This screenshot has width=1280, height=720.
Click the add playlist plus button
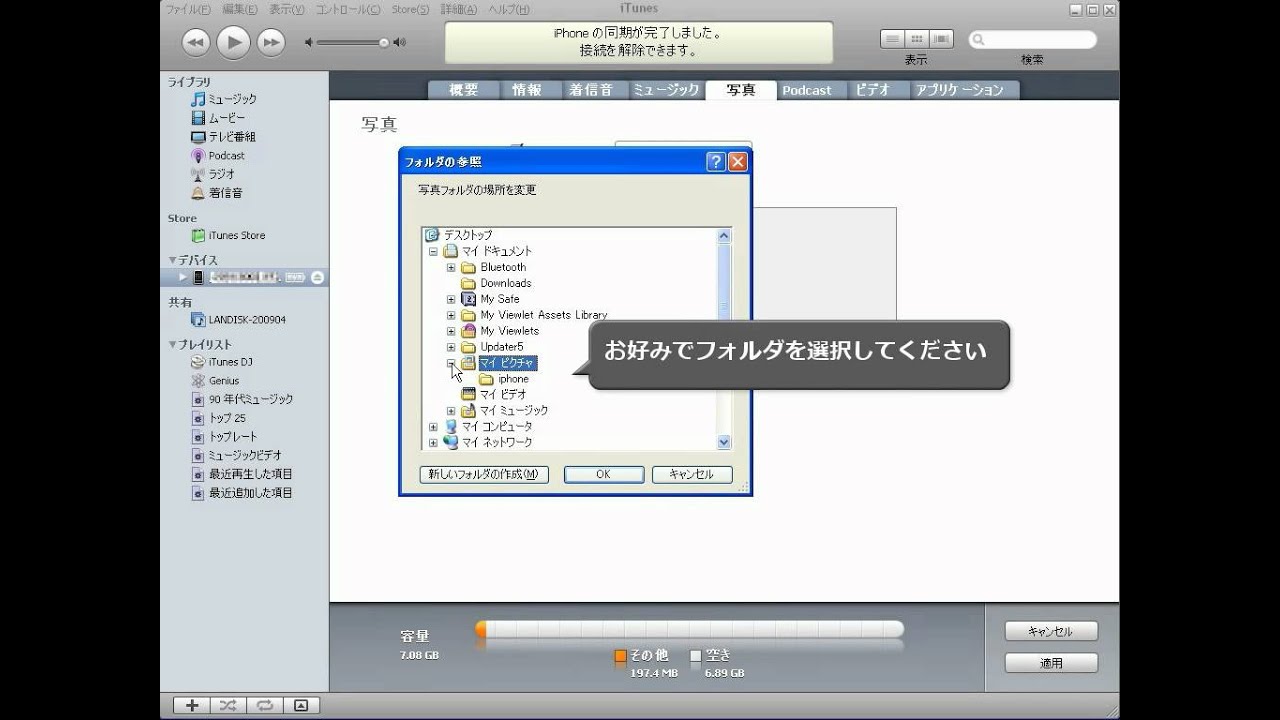tap(192, 706)
